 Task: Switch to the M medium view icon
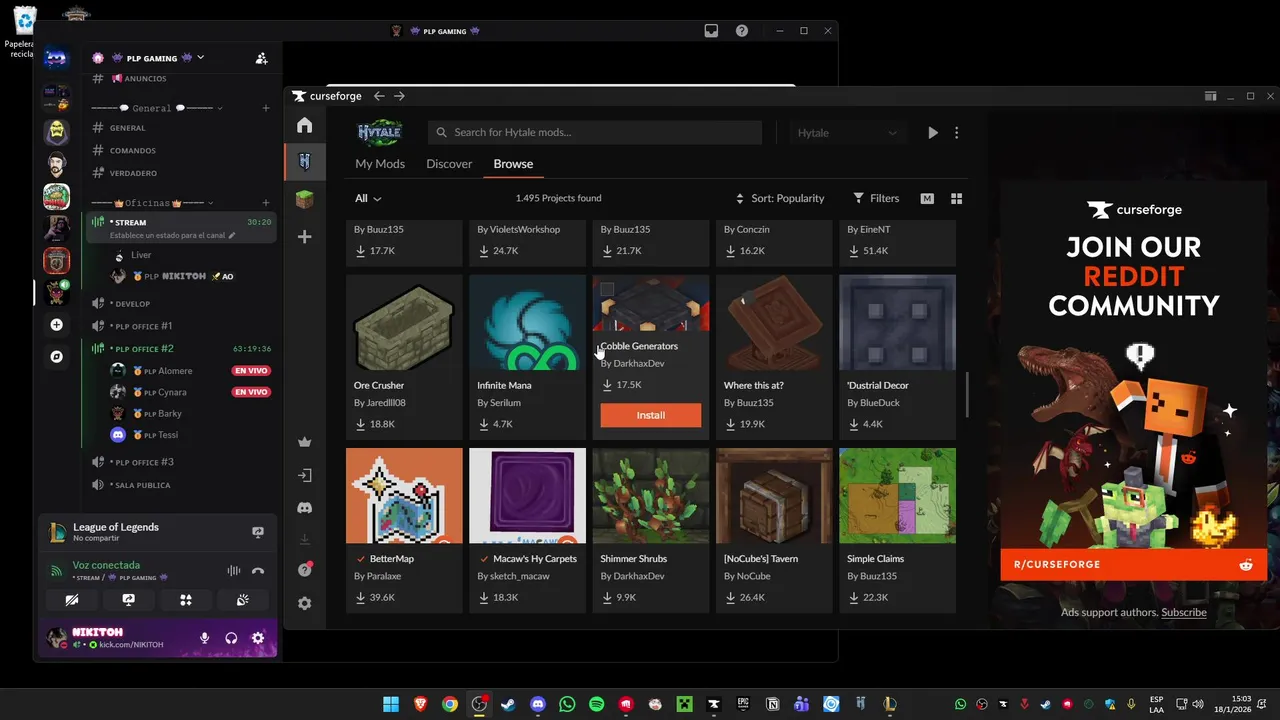[927, 199]
